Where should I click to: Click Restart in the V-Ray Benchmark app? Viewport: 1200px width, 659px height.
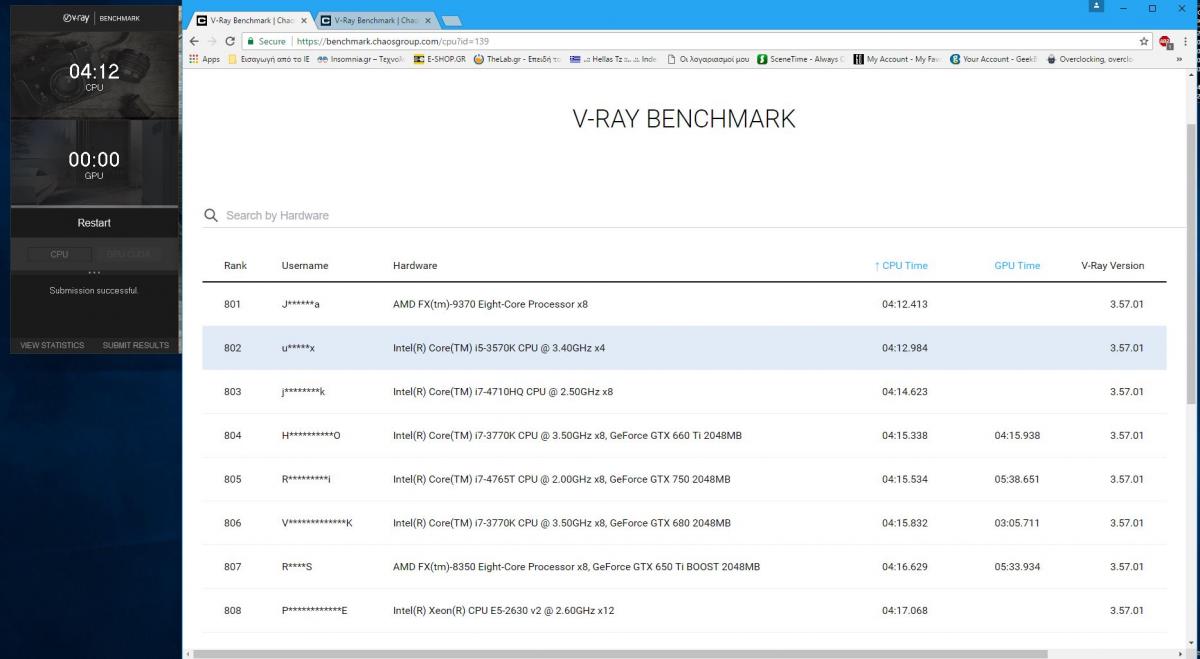point(94,223)
